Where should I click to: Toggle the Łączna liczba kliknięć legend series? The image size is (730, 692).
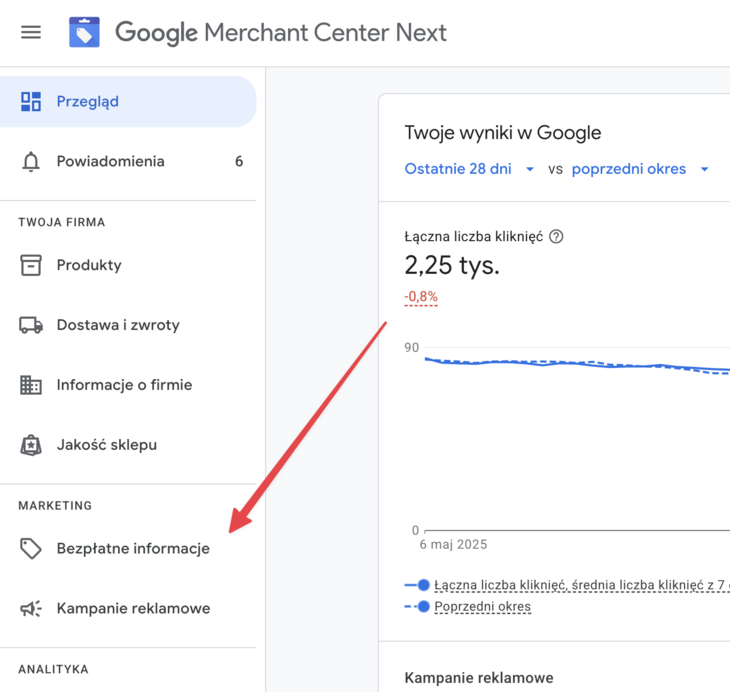567,585
